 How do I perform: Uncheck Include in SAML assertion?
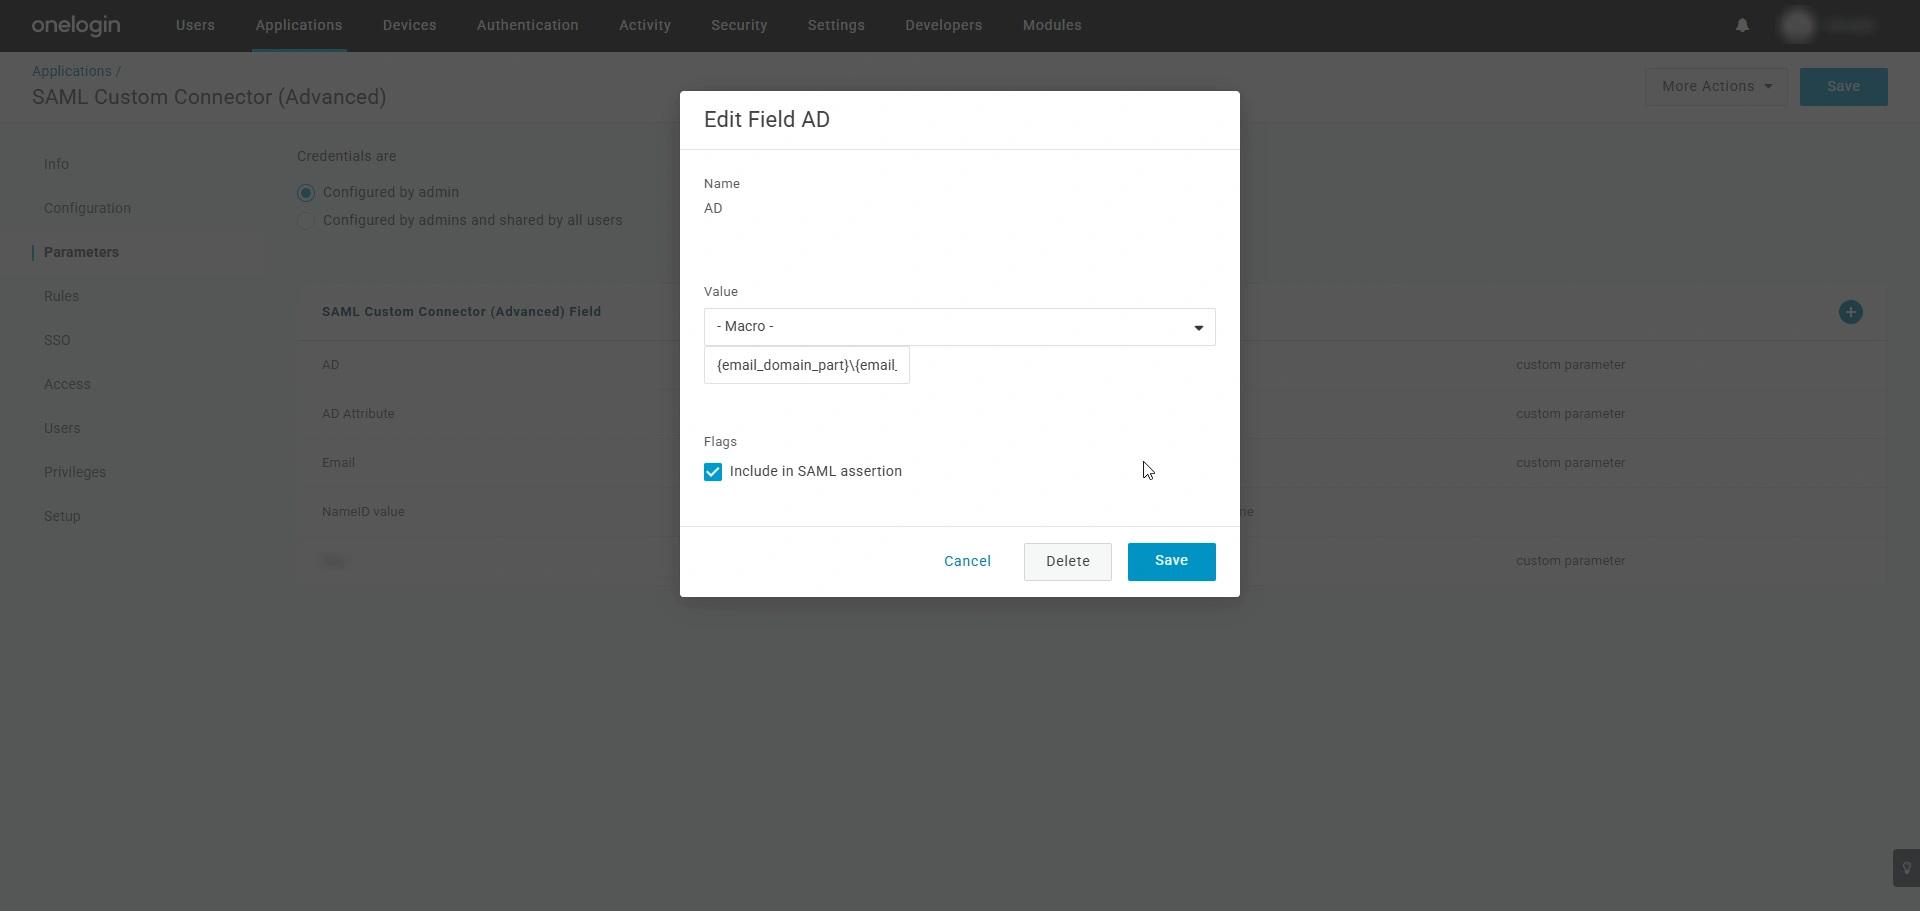click(712, 471)
